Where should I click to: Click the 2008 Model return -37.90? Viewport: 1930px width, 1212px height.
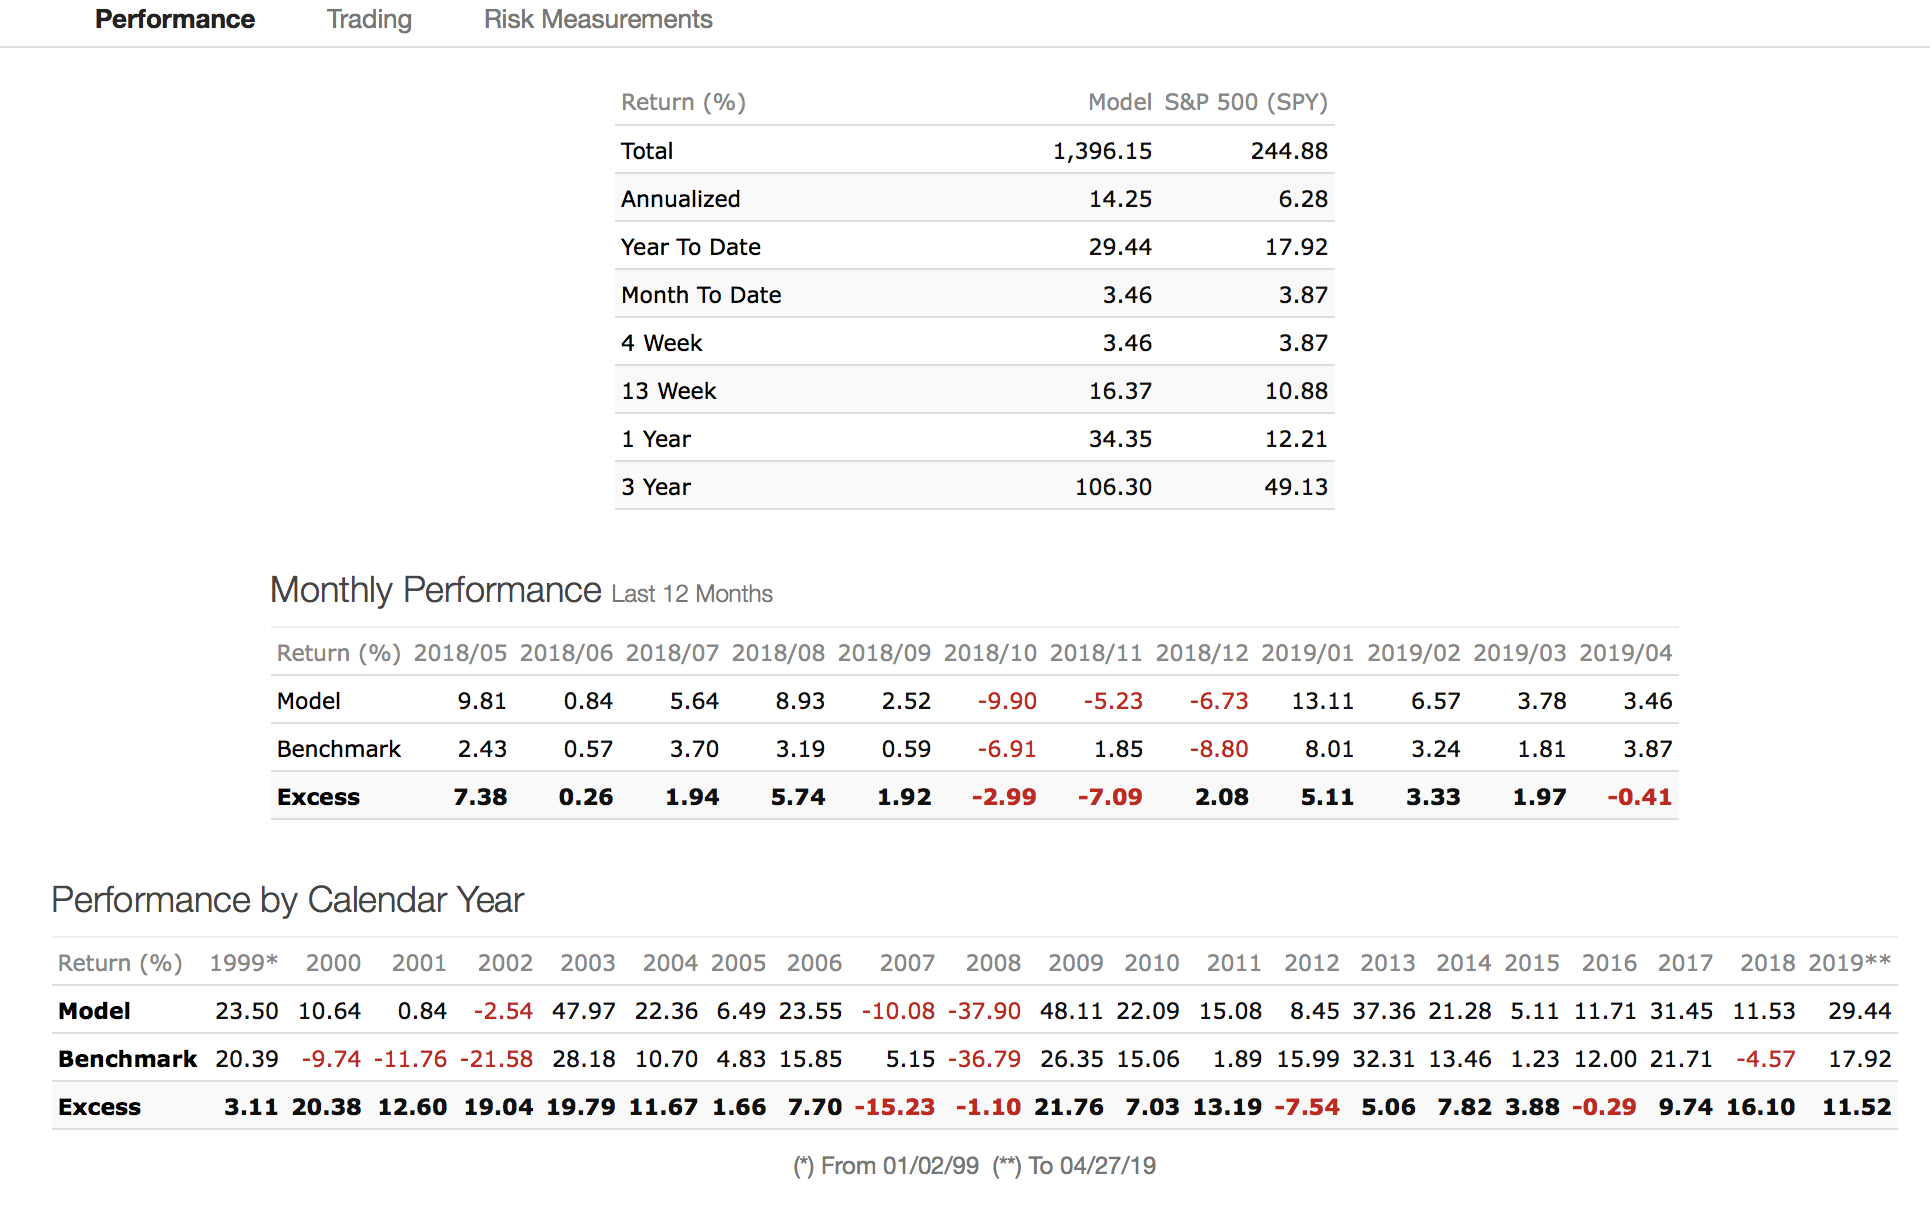(x=983, y=1011)
